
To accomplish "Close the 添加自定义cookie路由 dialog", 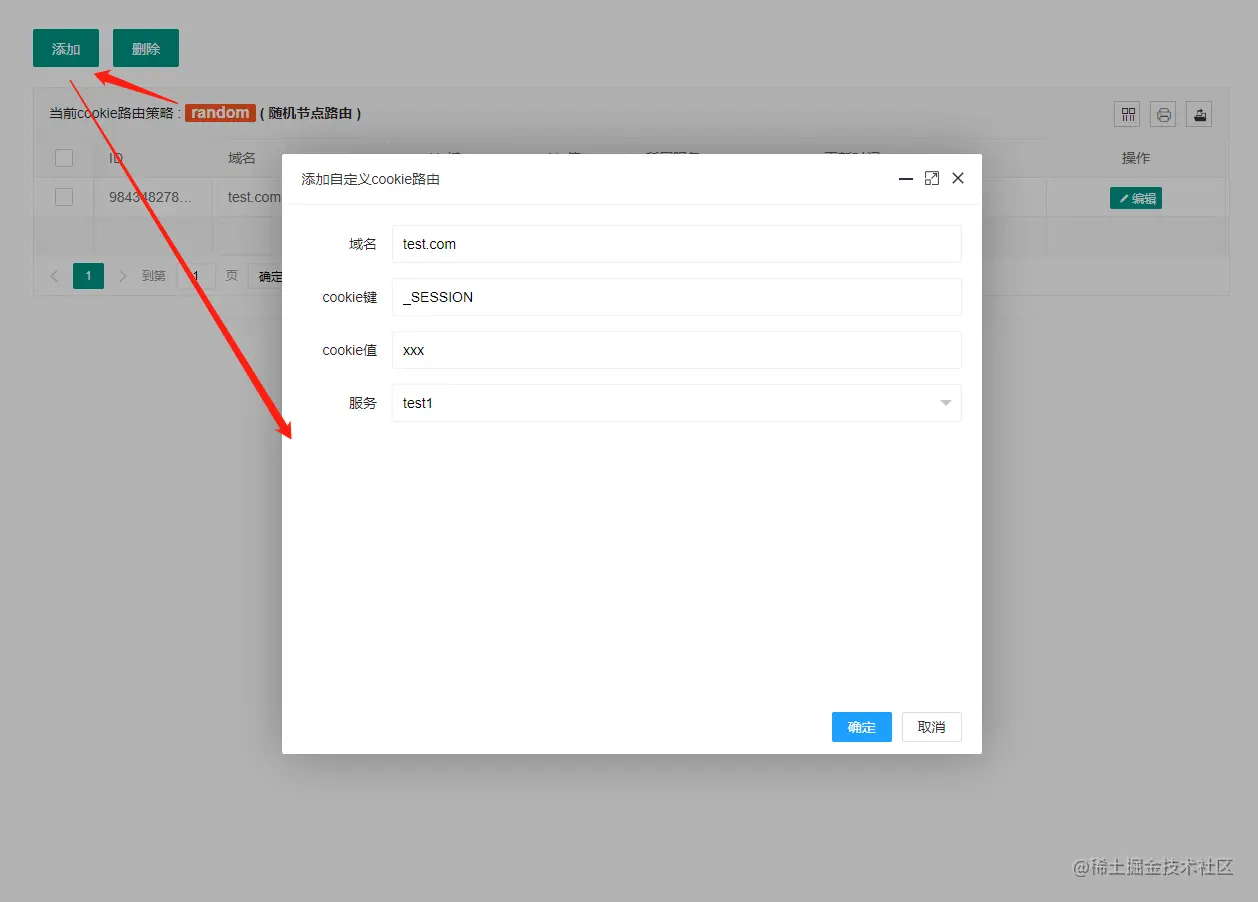I will [x=958, y=178].
